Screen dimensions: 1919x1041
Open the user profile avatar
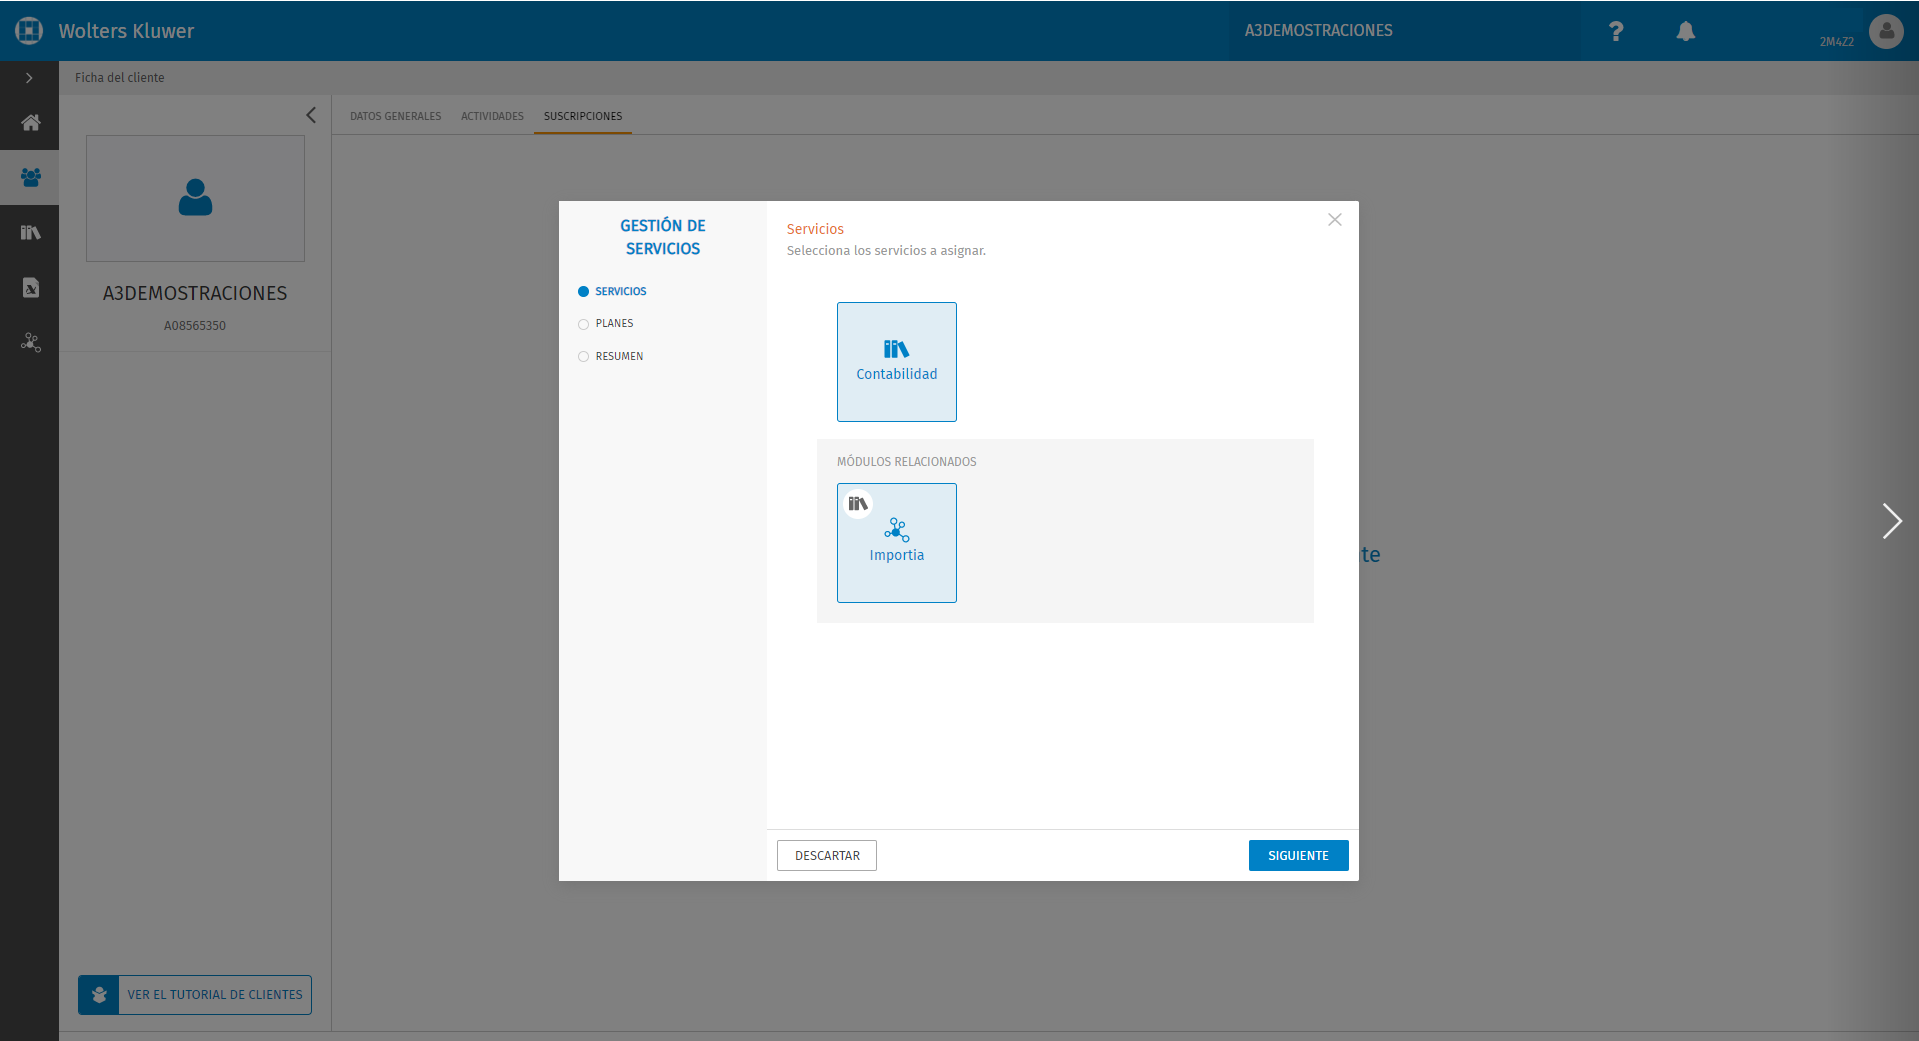(x=1886, y=31)
